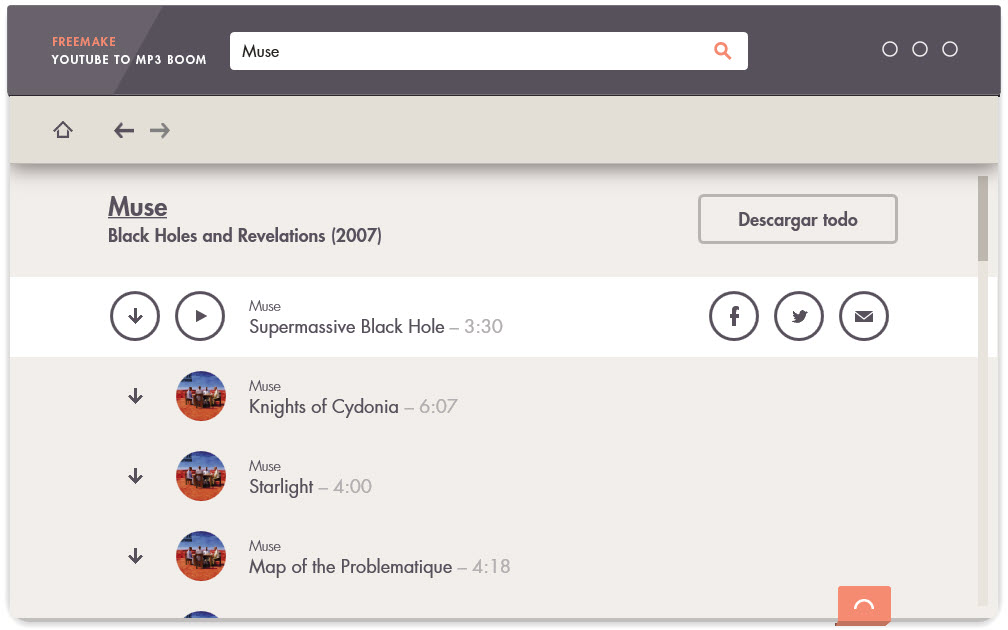The width and height of the screenshot is (1008, 630).
Task: Download Supermassive Black Hole track
Action: (x=135, y=316)
